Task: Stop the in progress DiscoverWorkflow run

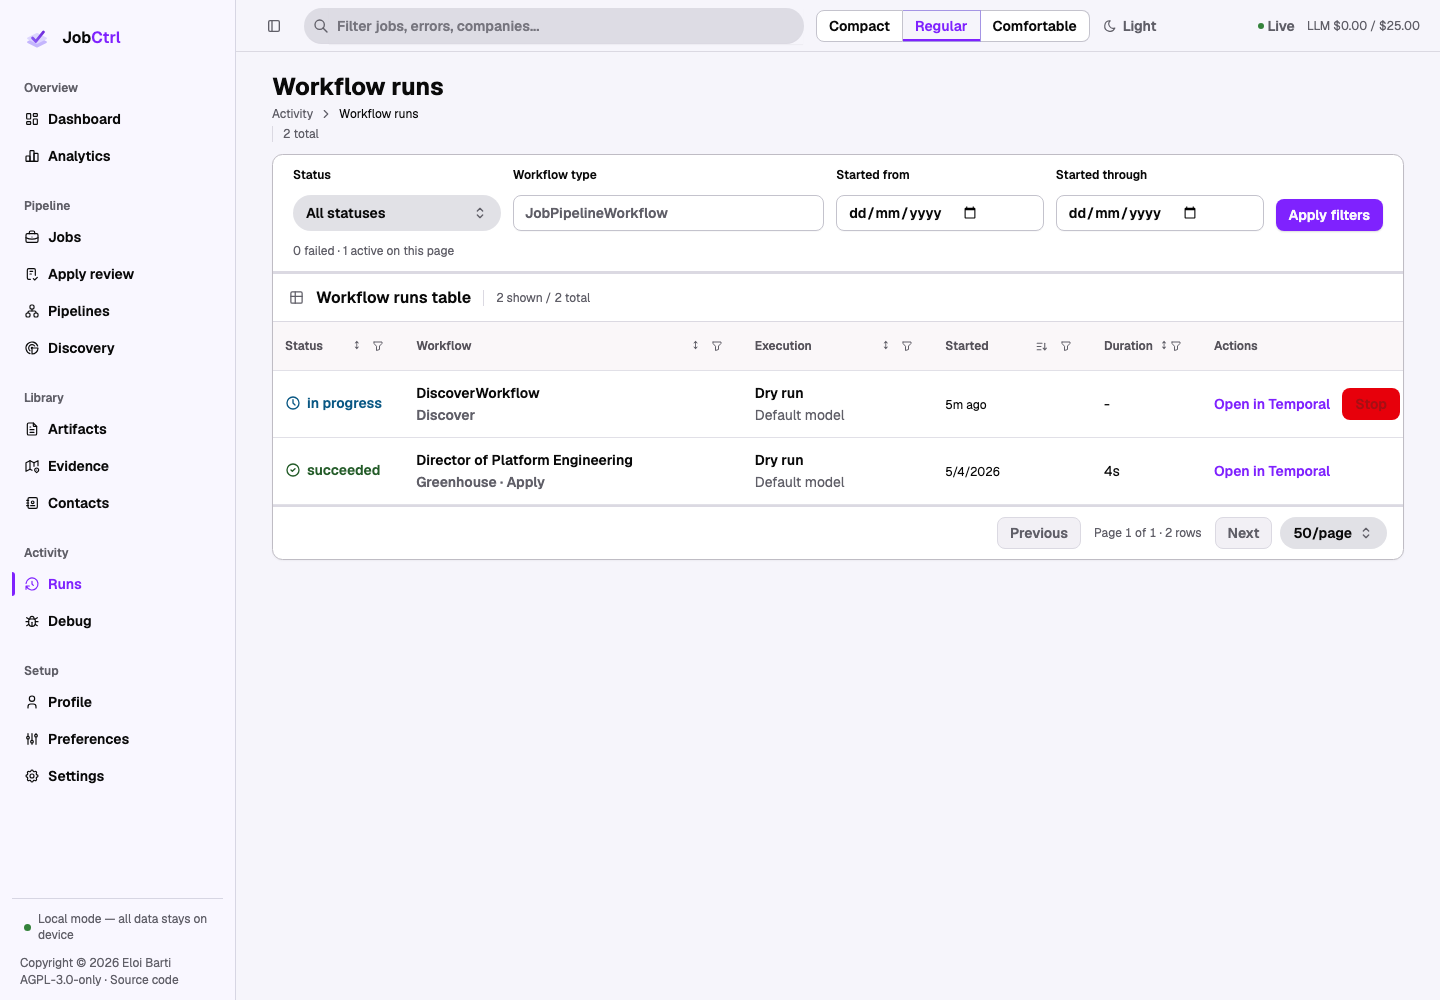Action: (1371, 404)
